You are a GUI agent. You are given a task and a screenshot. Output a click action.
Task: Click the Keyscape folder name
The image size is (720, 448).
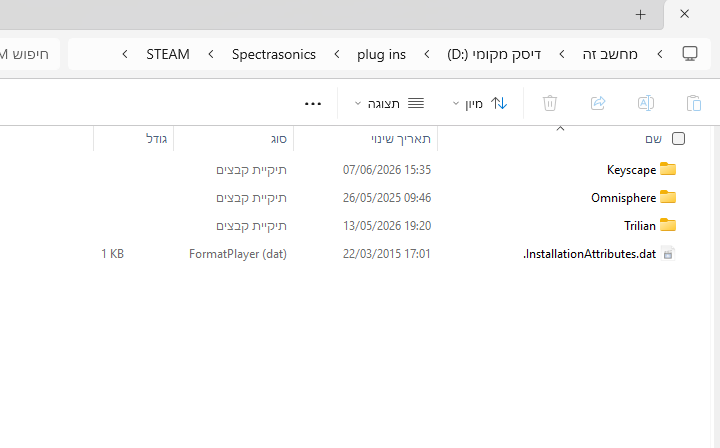(631, 170)
